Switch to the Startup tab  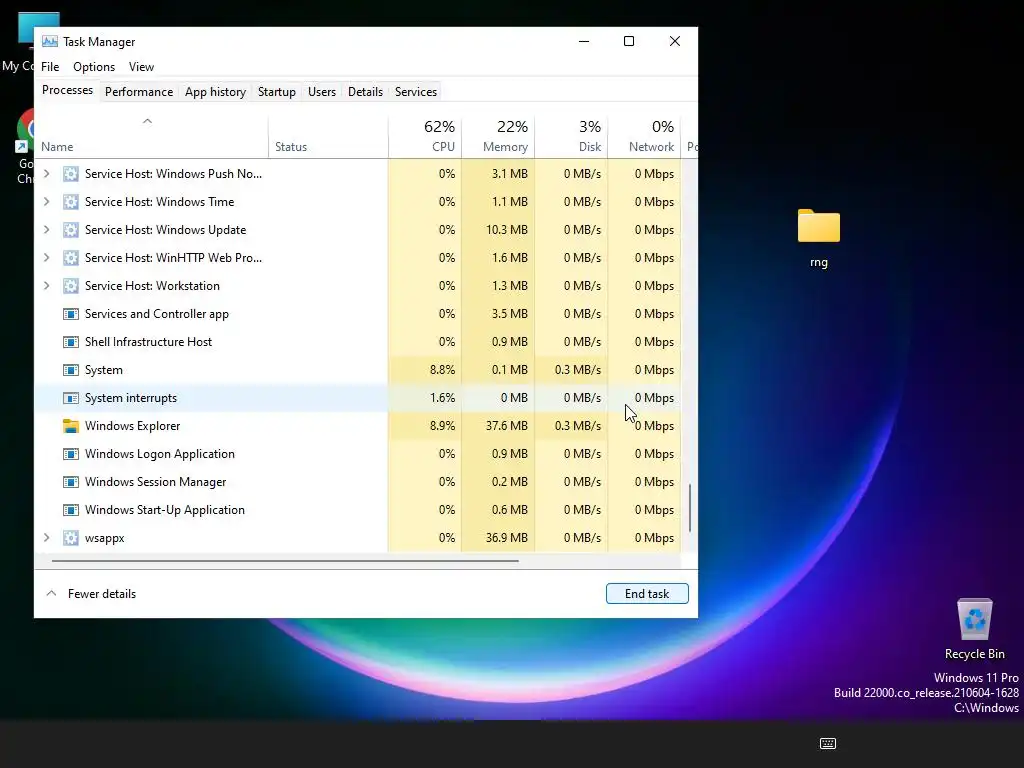tap(277, 92)
